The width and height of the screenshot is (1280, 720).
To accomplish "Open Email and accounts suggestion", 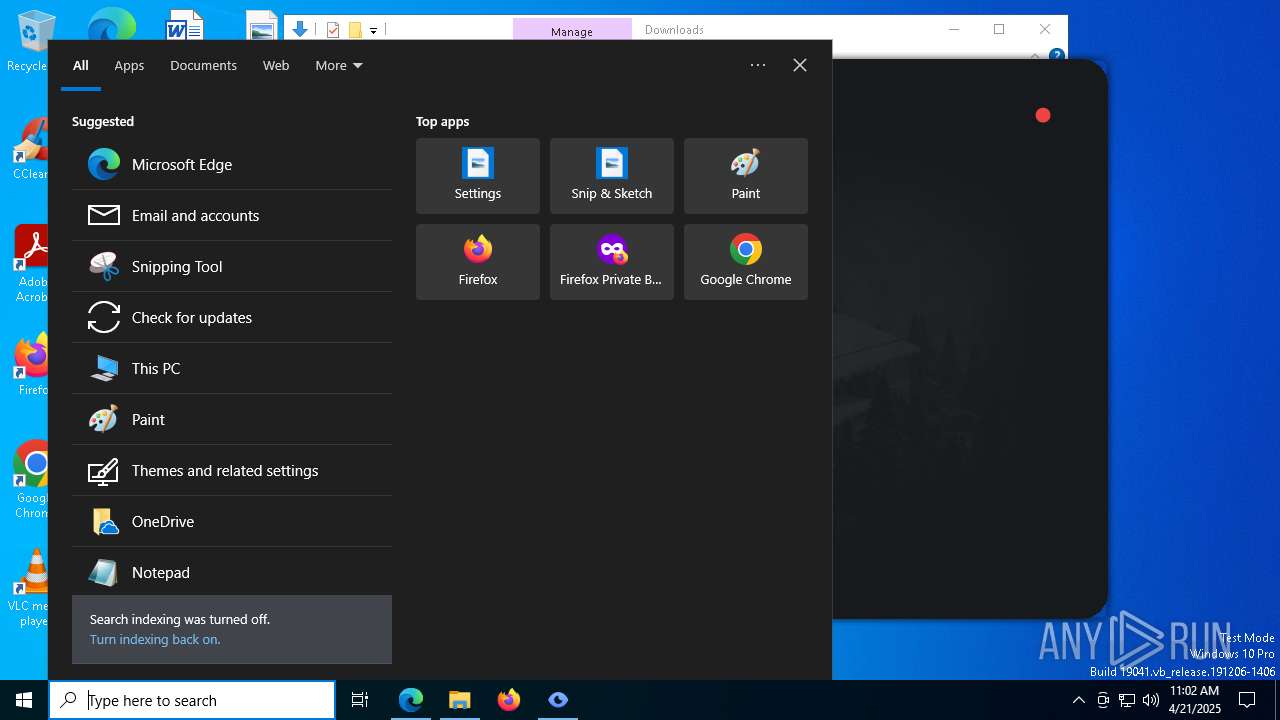I will (x=232, y=215).
